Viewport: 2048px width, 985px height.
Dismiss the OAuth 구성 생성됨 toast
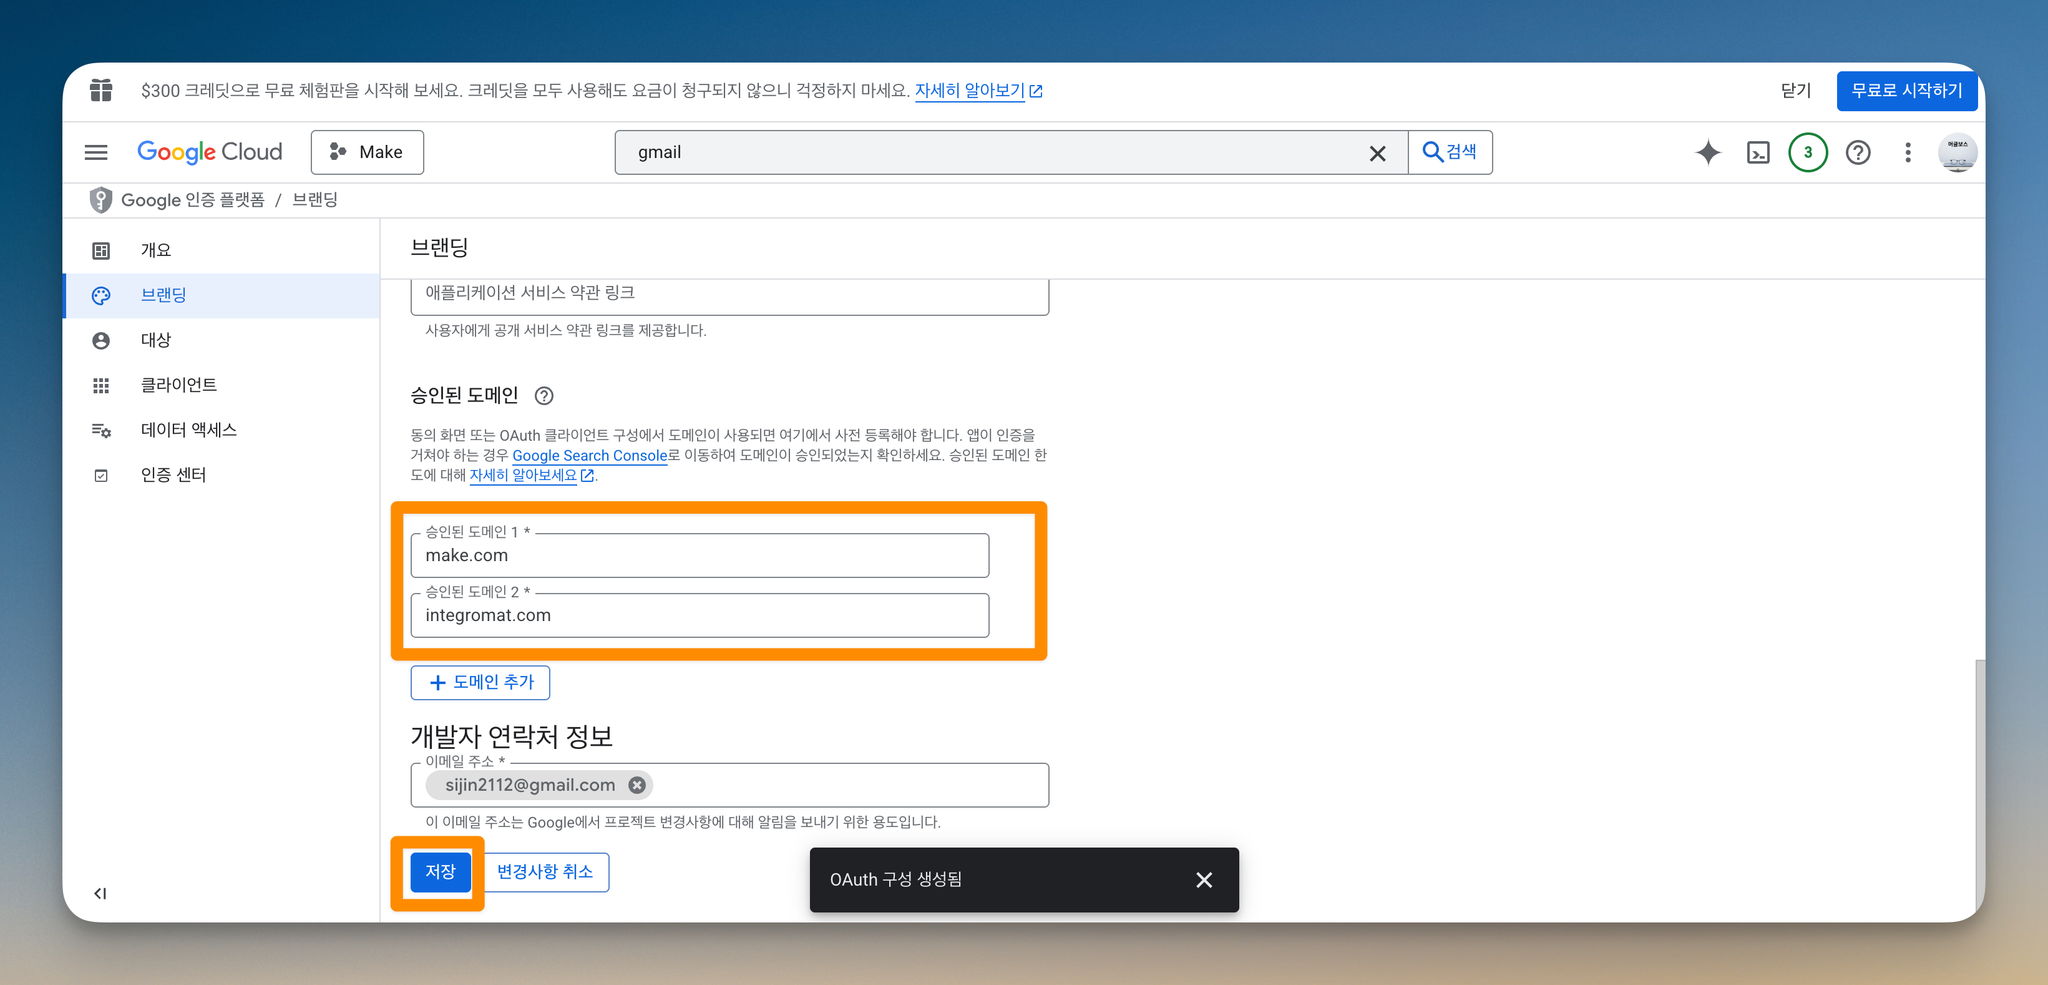[x=1204, y=880]
